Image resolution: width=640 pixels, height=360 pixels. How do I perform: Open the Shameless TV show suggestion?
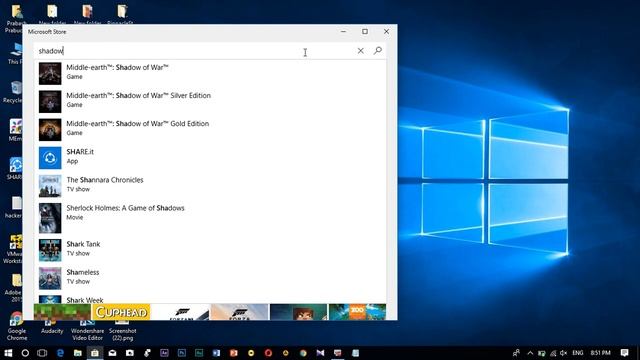(210, 278)
